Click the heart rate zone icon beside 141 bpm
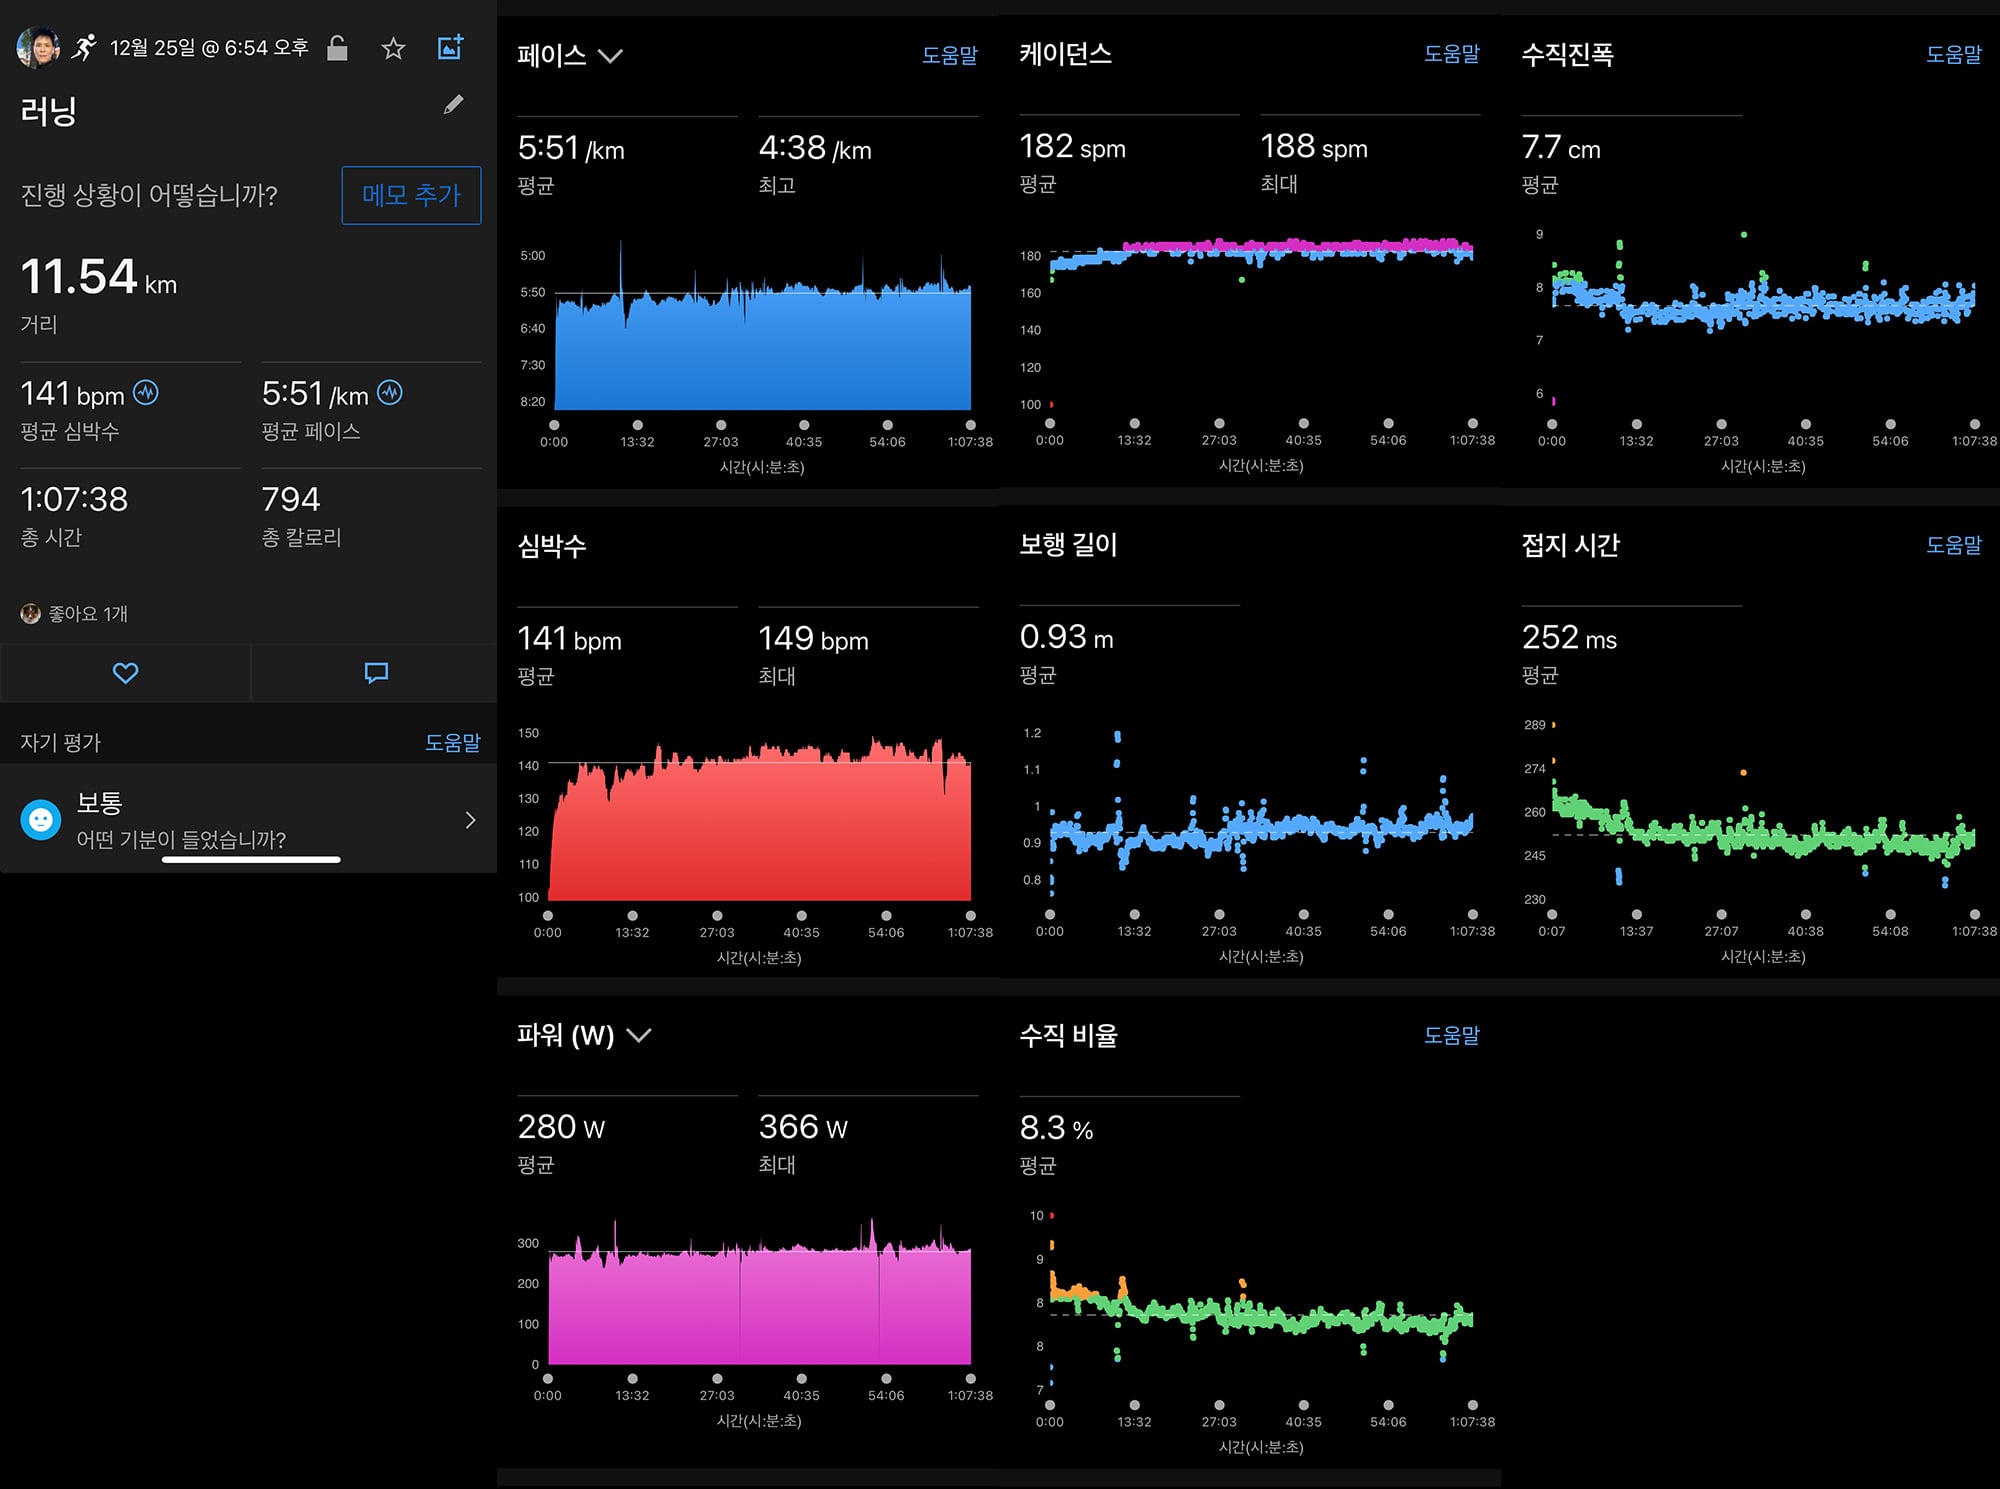 click(146, 393)
